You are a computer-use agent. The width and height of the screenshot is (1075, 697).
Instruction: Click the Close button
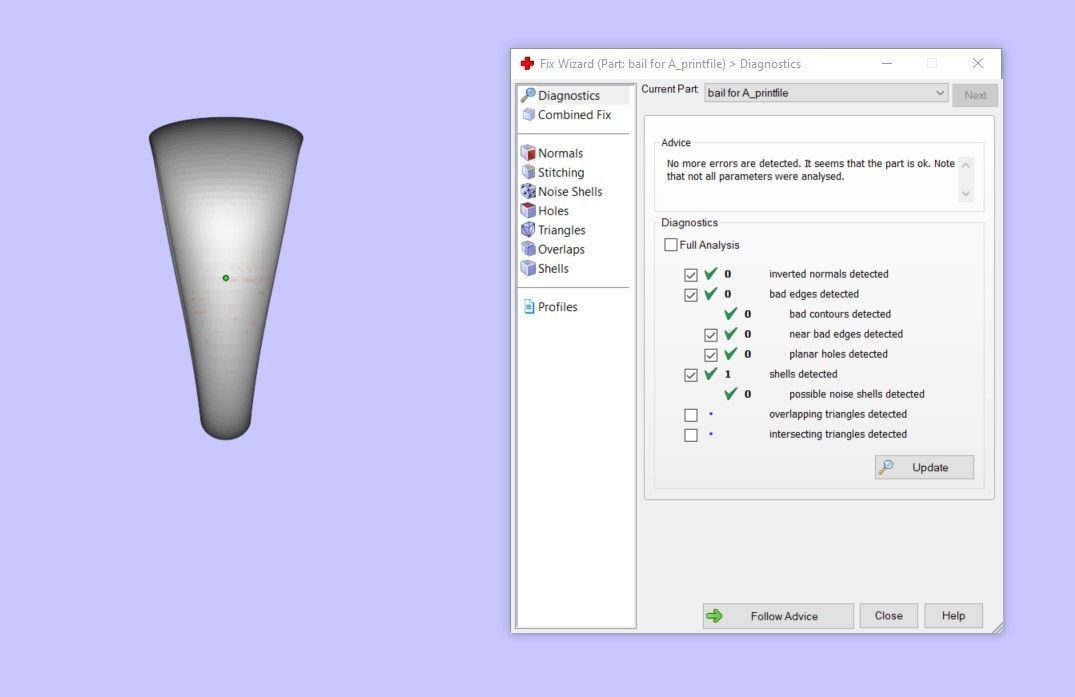coord(889,615)
